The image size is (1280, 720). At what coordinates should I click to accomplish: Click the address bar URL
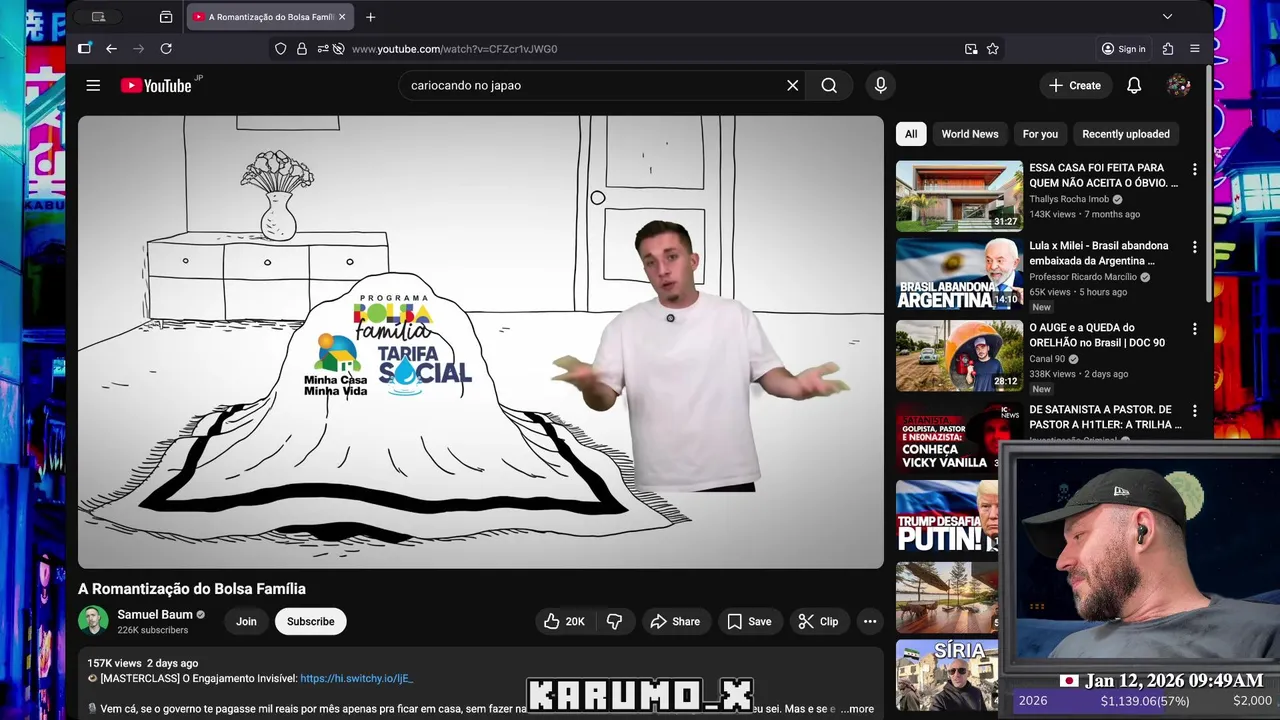[454, 49]
